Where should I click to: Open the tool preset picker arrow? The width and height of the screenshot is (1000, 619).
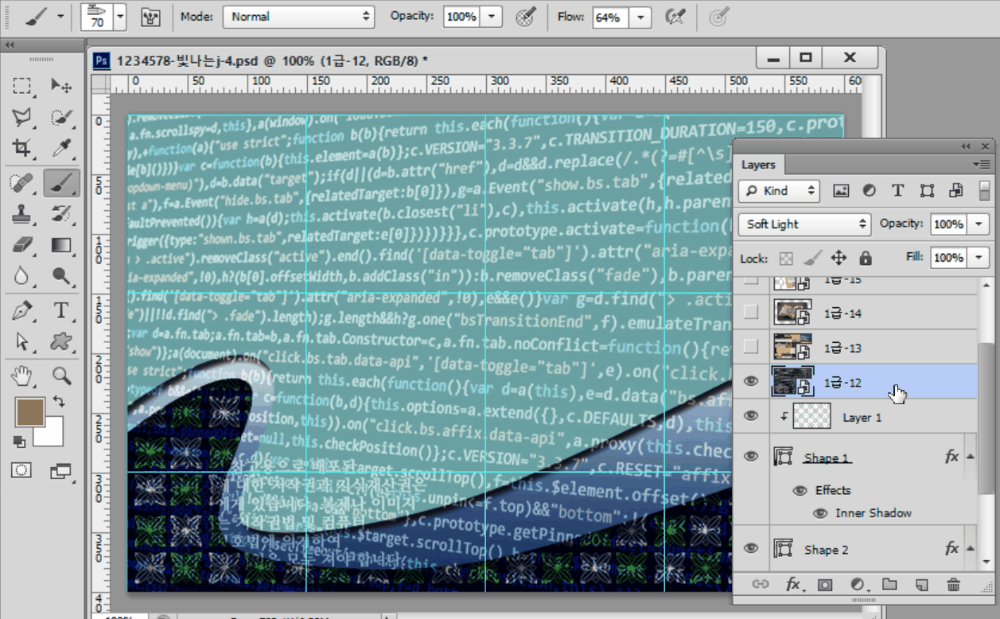click(x=60, y=17)
